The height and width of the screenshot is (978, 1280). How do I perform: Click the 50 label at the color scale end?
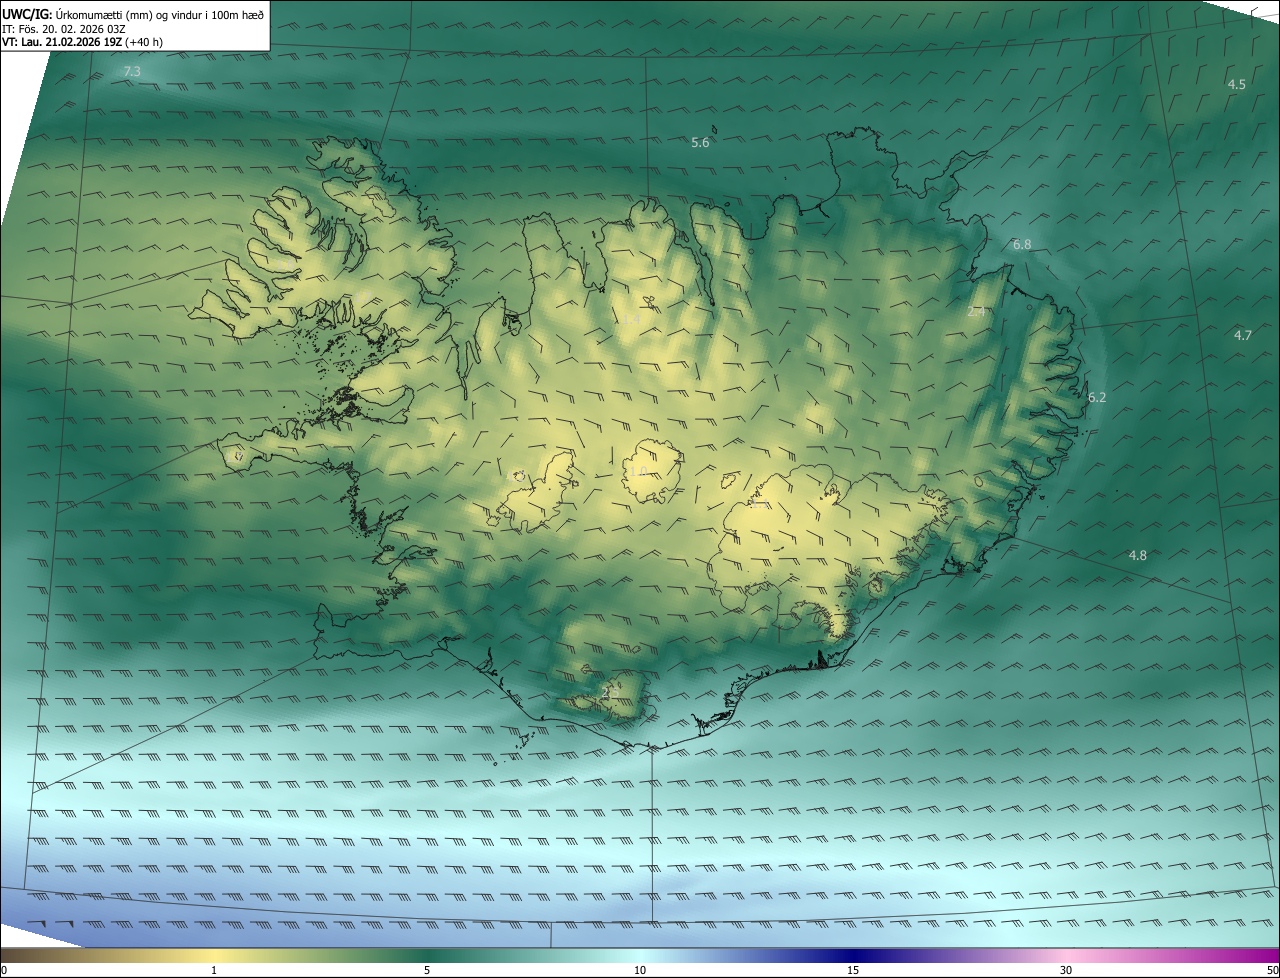click(x=1271, y=970)
